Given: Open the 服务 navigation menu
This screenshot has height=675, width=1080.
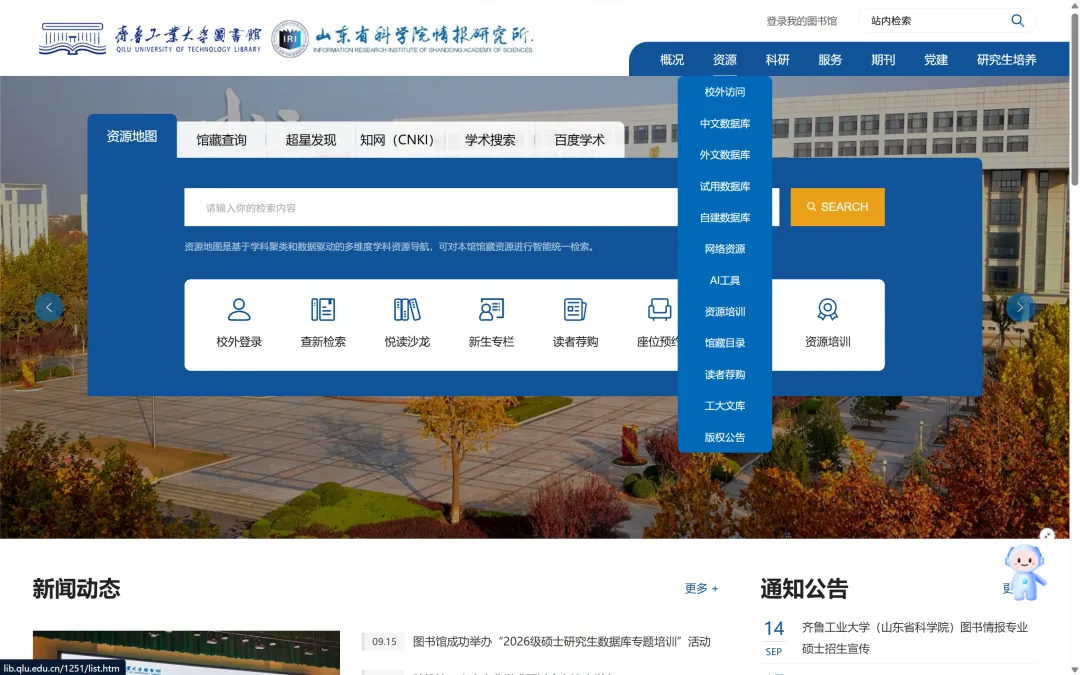Looking at the screenshot, I should [830, 60].
